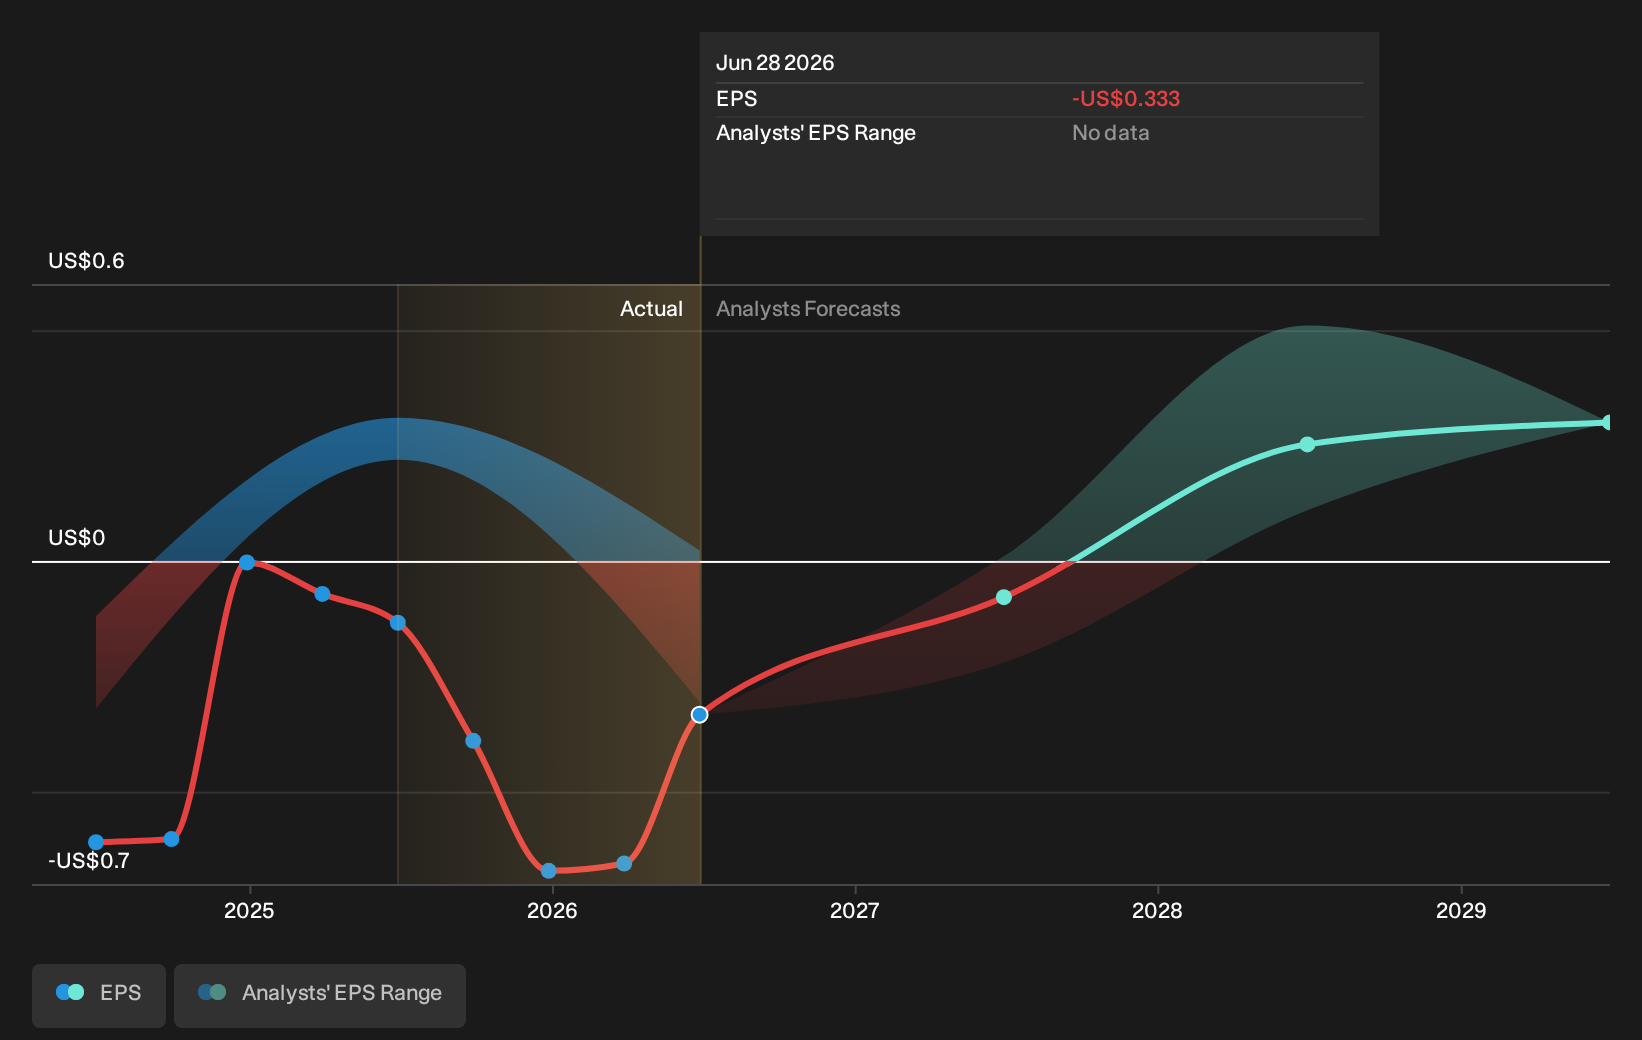Click the EPS point in late 2025
This screenshot has height=1040, width=1642.
click(473, 741)
